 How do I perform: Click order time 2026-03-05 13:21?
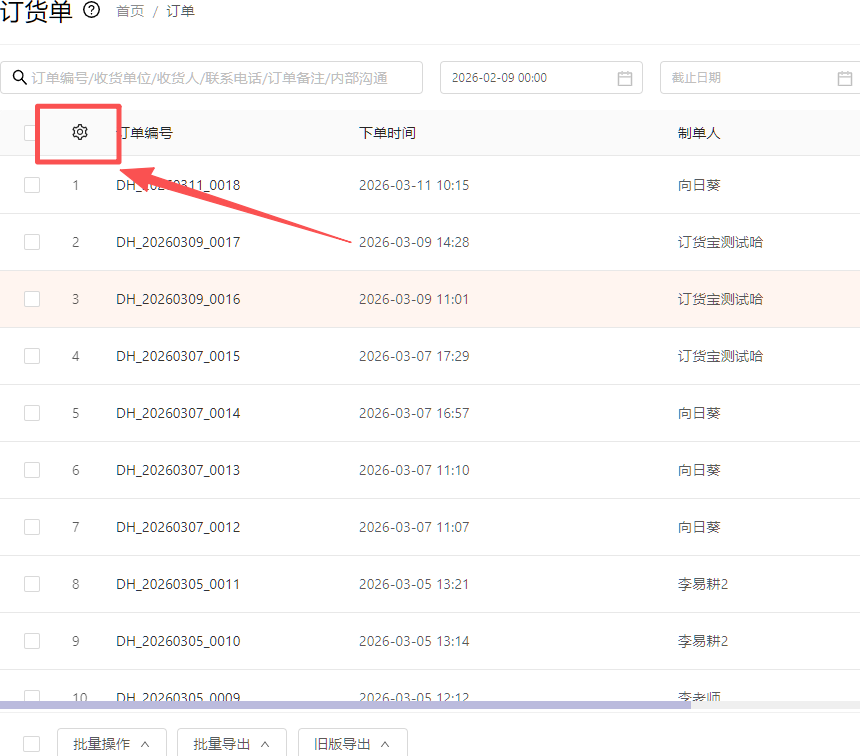click(414, 584)
